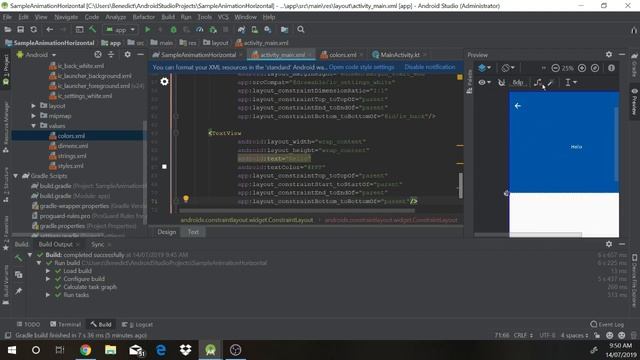
Task: Expand the mipmap folder in project tree
Action: pos(34,116)
